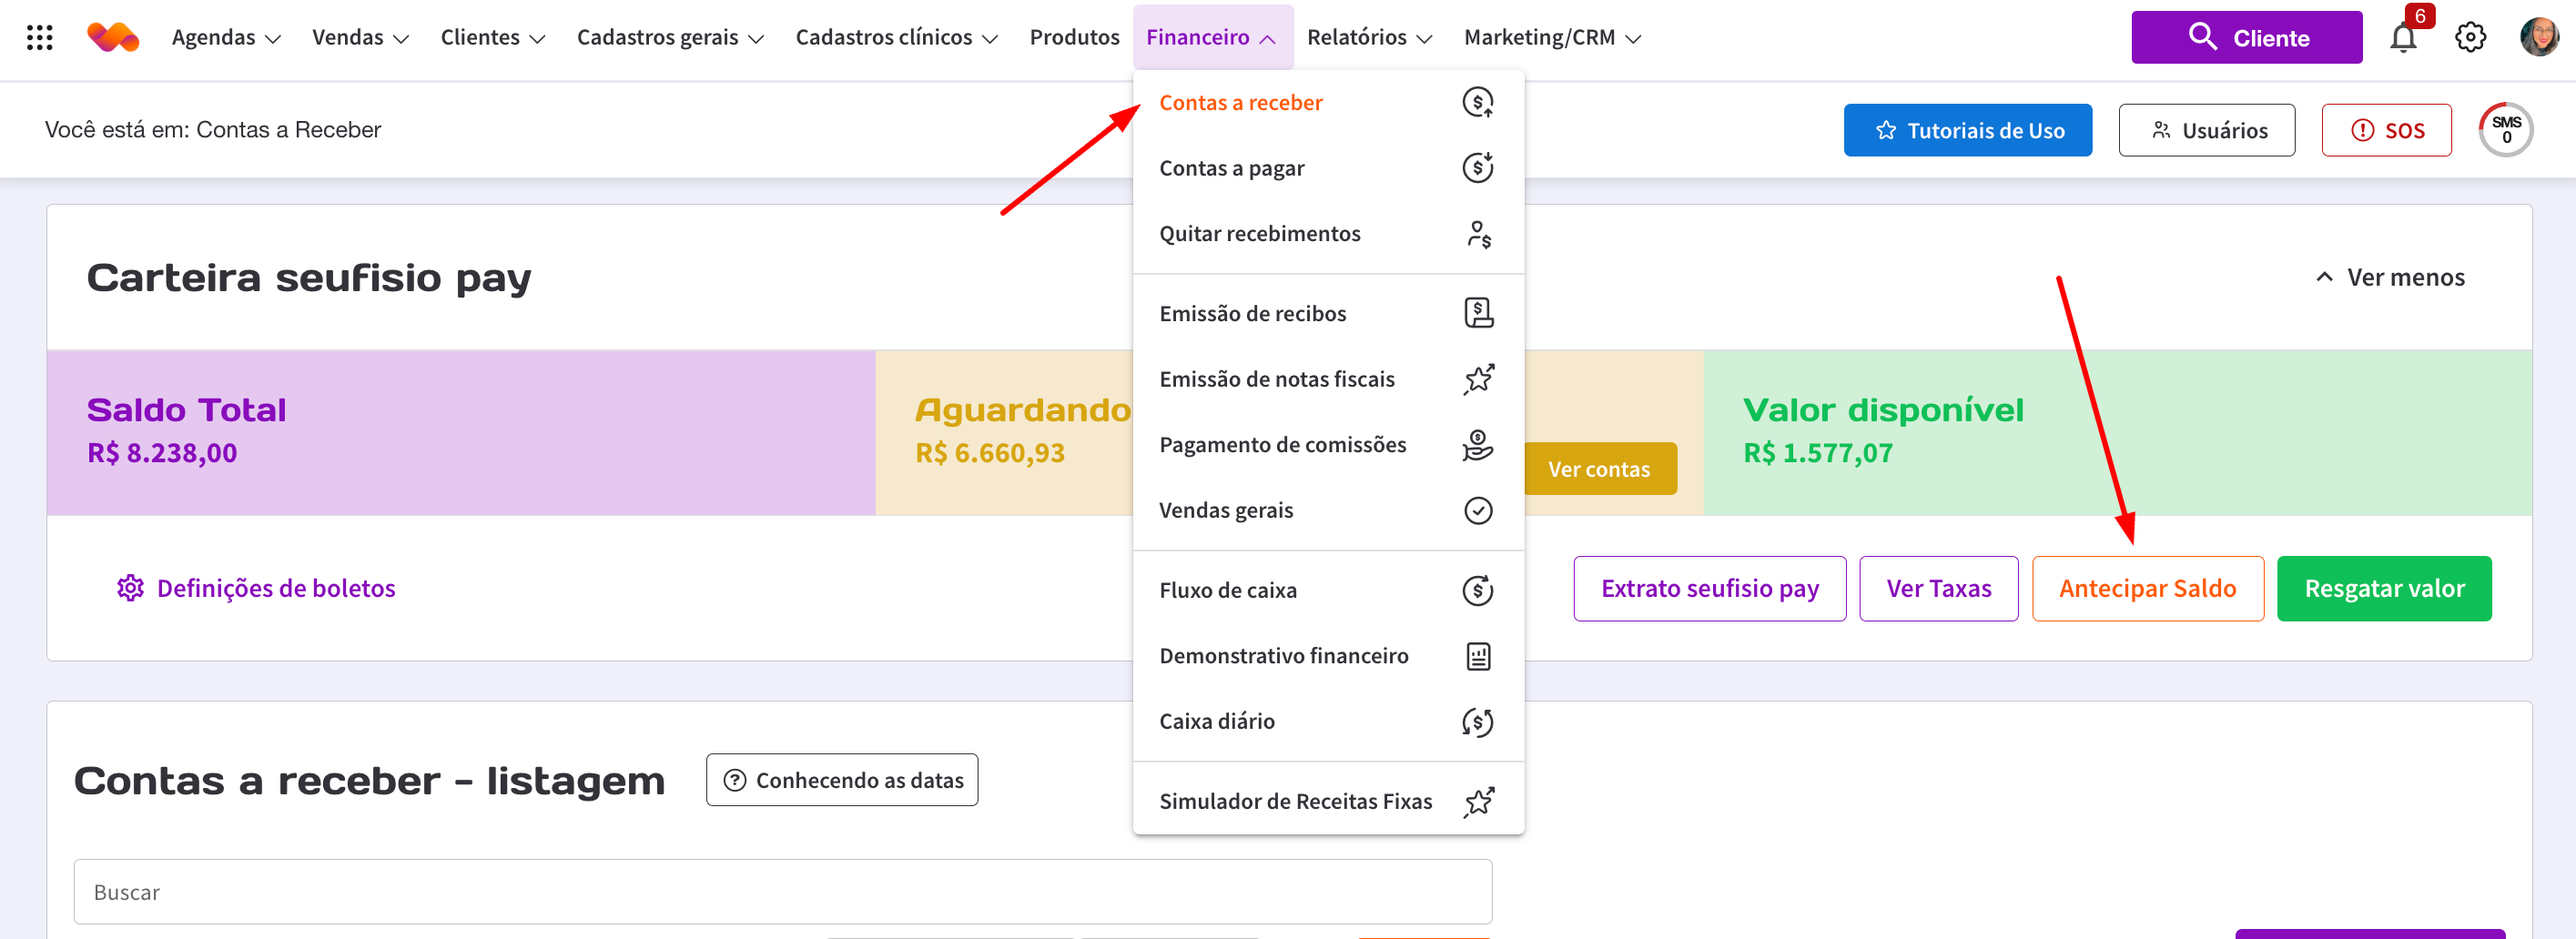Screen dimensions: 2576x939
Task: Select Contas a pagar menu item
Action: tap(1231, 168)
